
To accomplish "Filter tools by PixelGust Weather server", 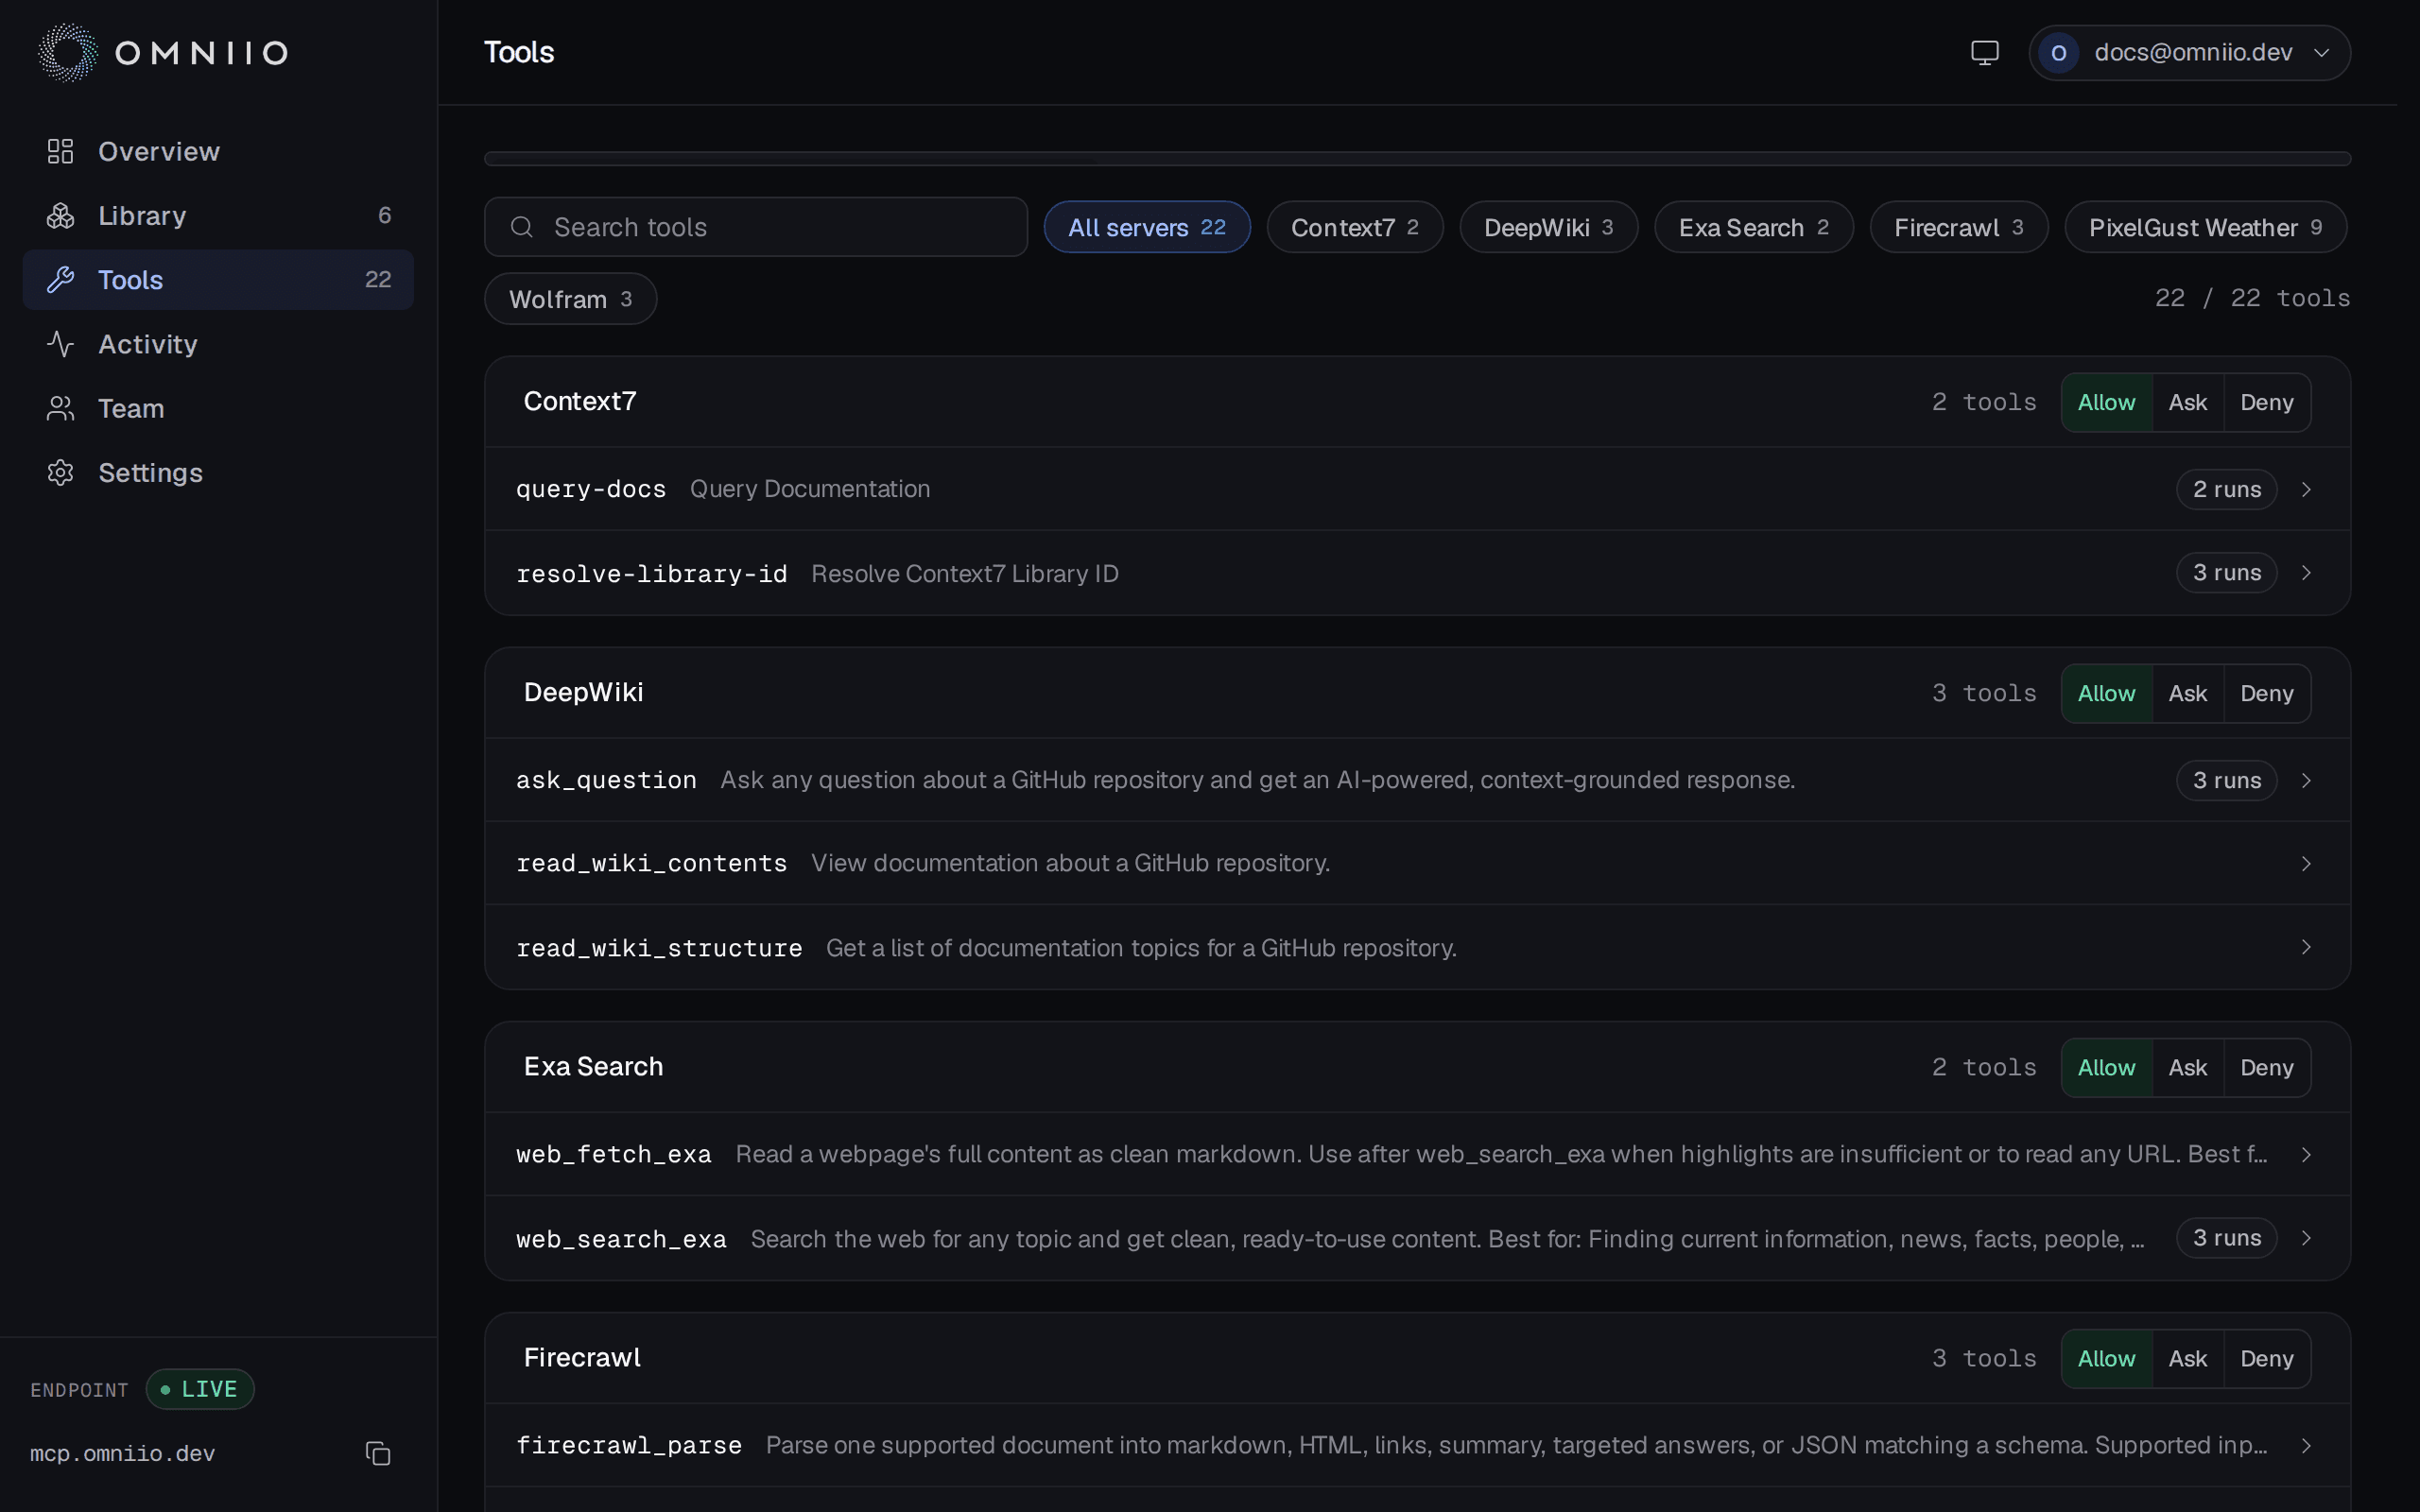I will pyautogui.click(x=2205, y=227).
